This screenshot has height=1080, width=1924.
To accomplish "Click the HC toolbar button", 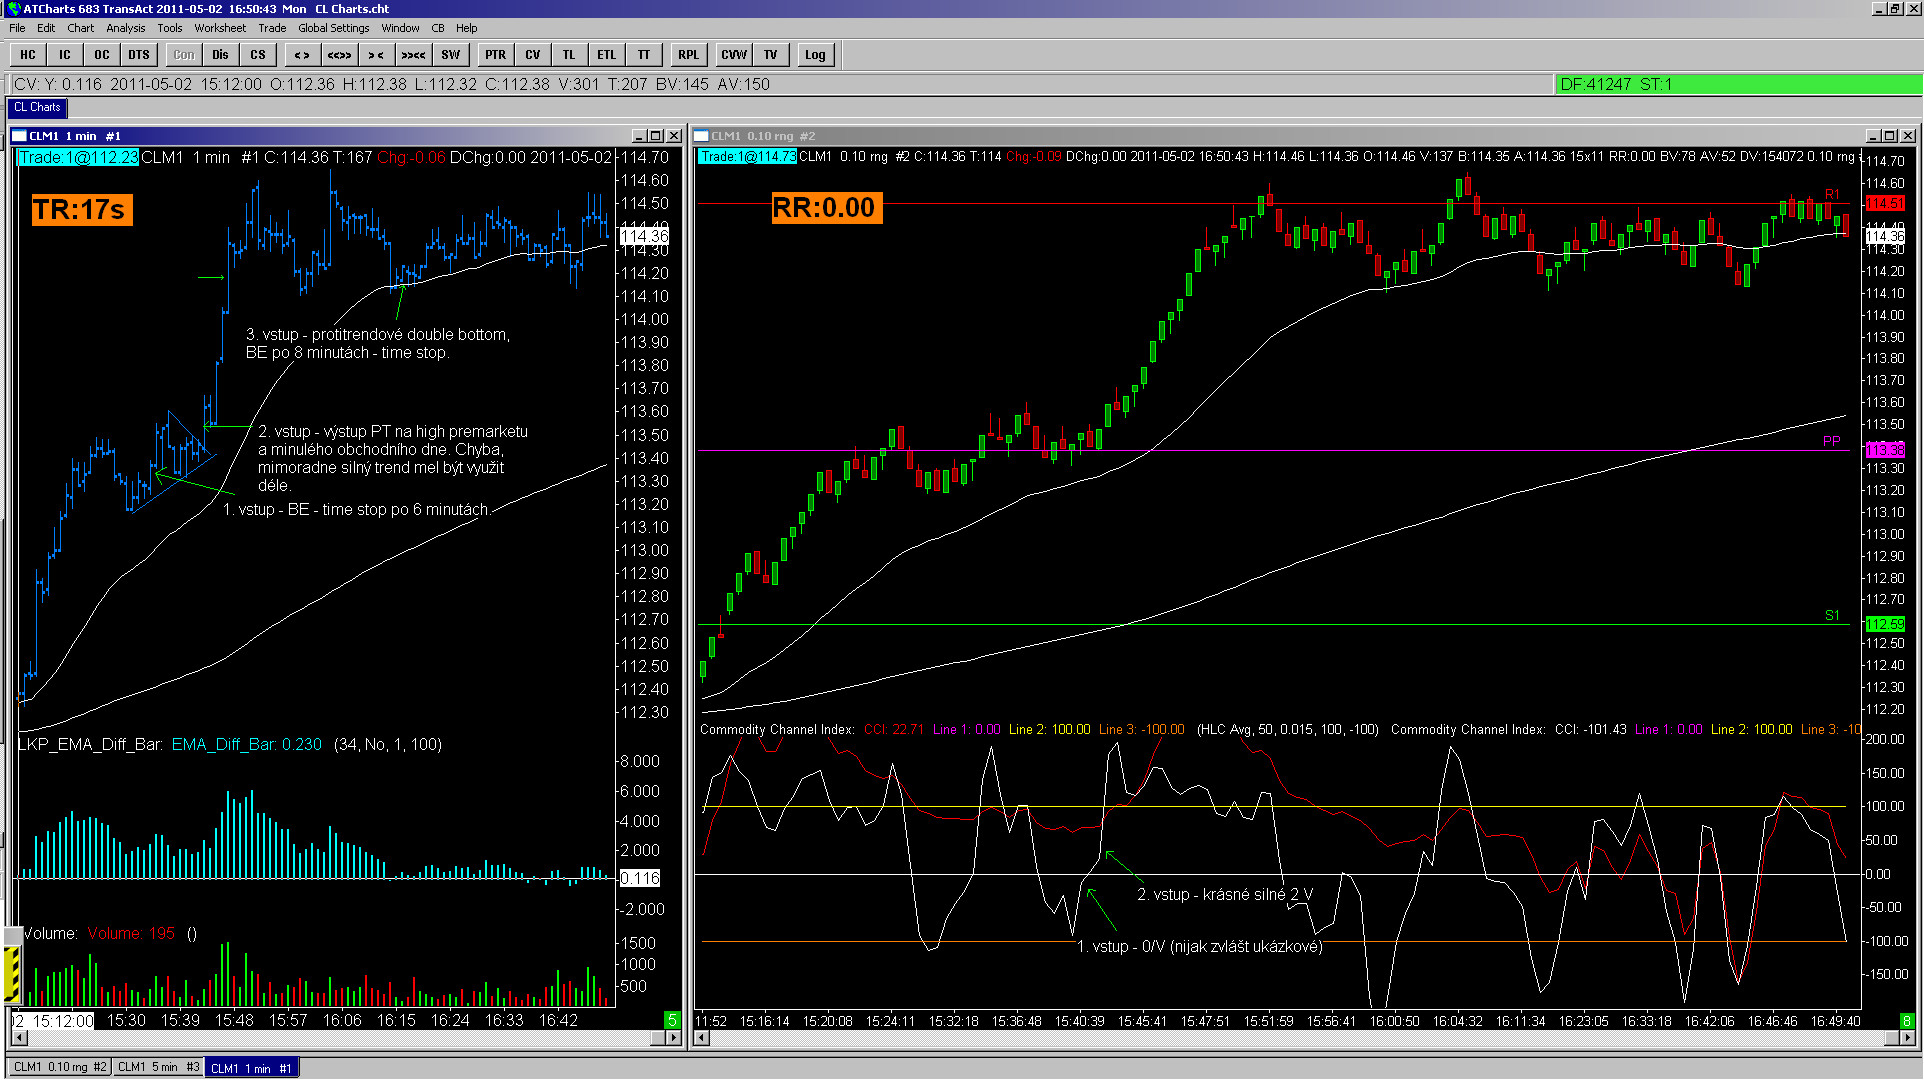I will coord(28,55).
